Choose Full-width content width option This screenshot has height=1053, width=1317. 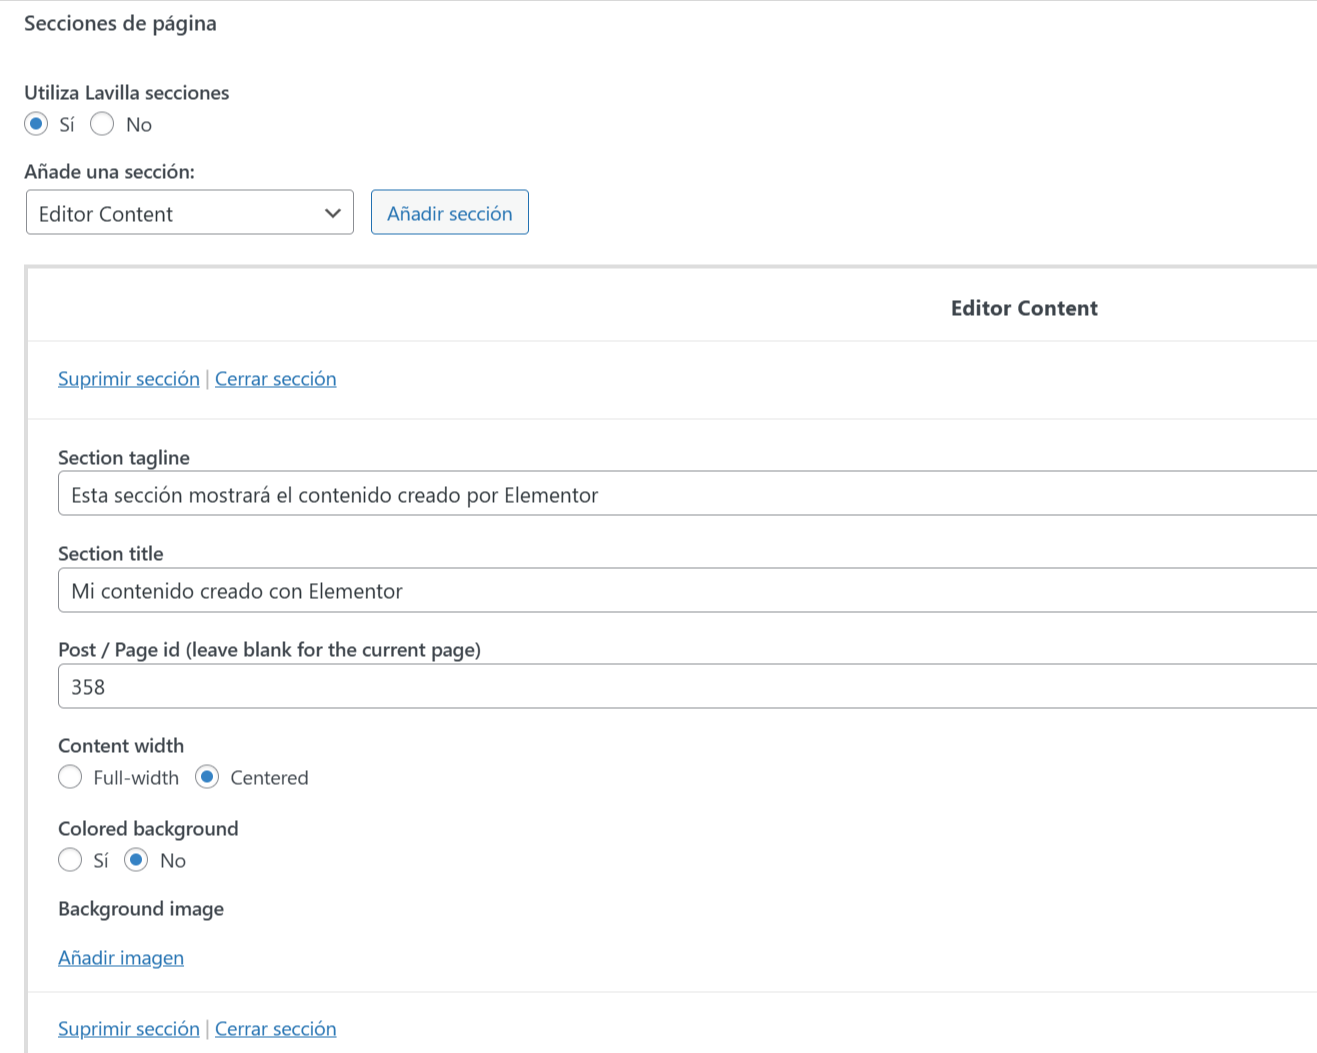point(70,777)
